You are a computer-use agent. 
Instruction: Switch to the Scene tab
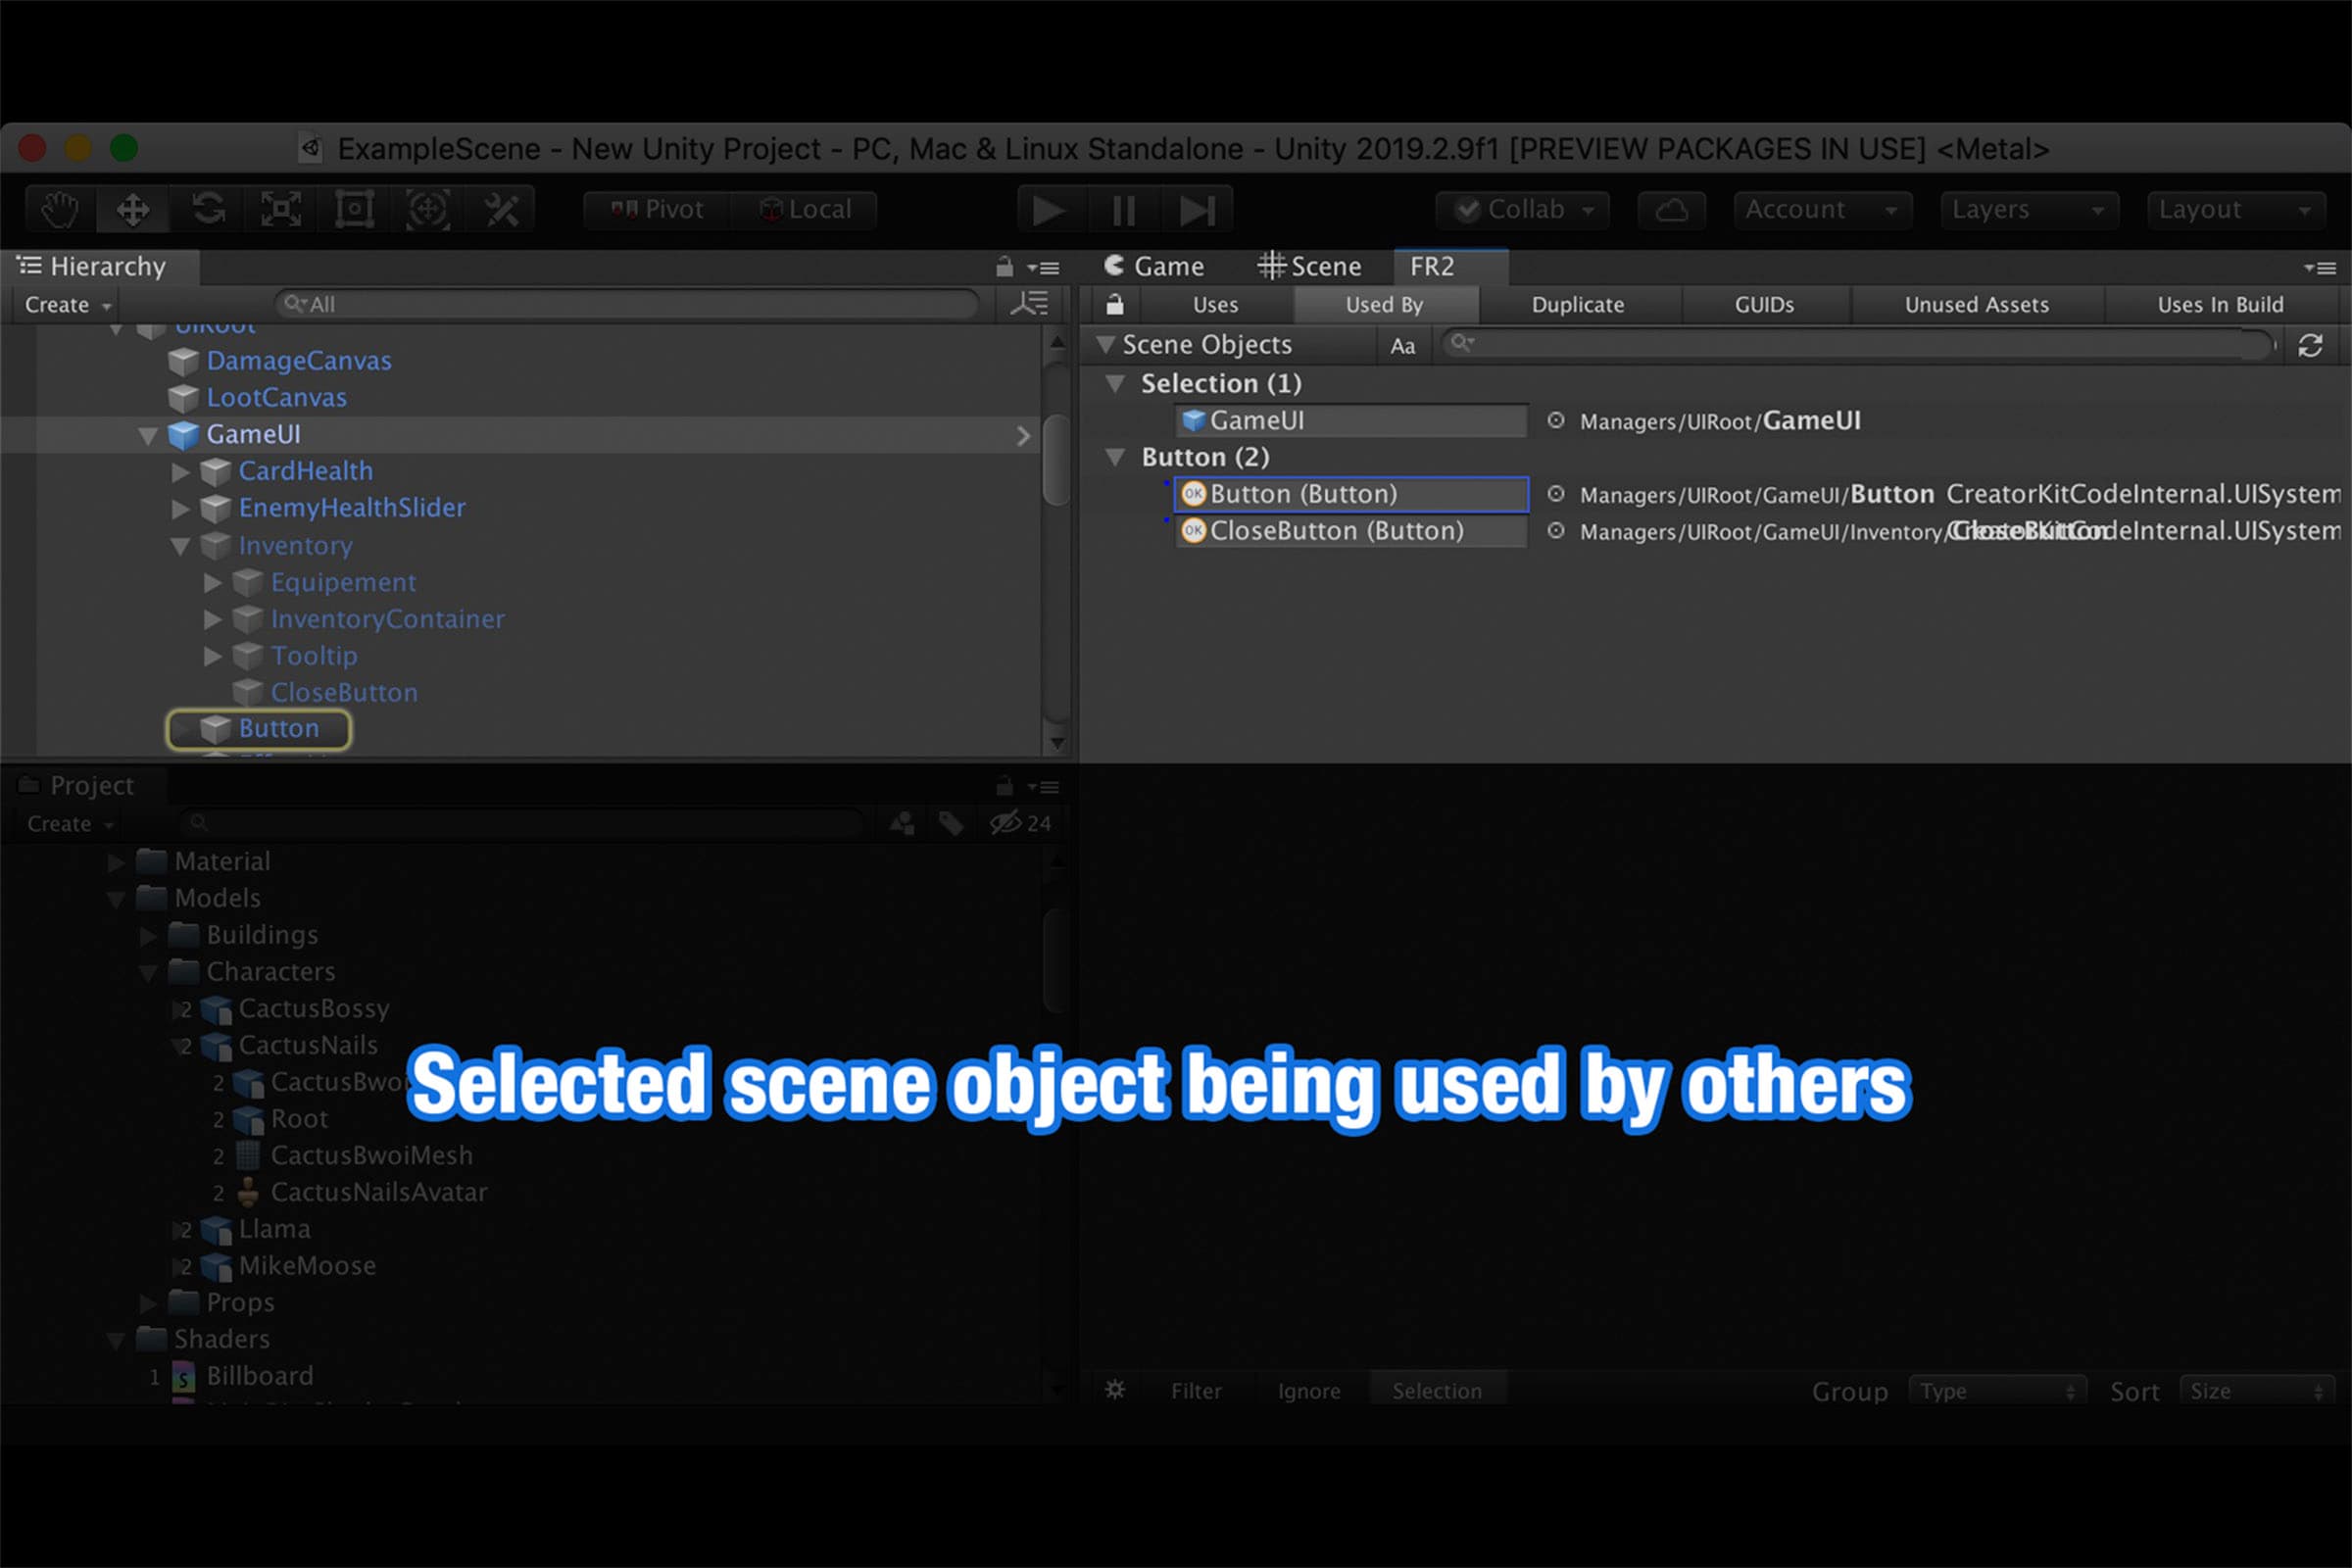(x=1310, y=267)
